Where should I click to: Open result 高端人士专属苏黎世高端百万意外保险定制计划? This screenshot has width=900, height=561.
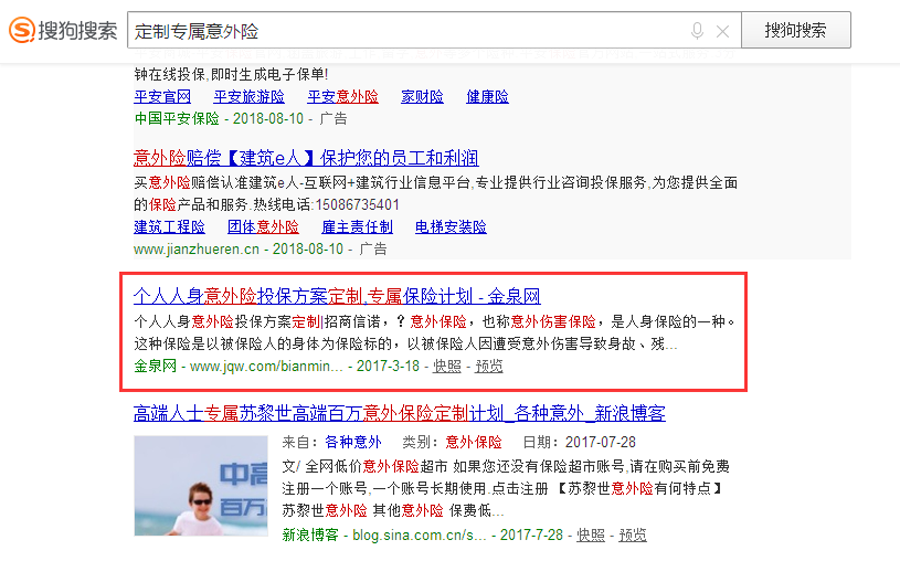[399, 413]
